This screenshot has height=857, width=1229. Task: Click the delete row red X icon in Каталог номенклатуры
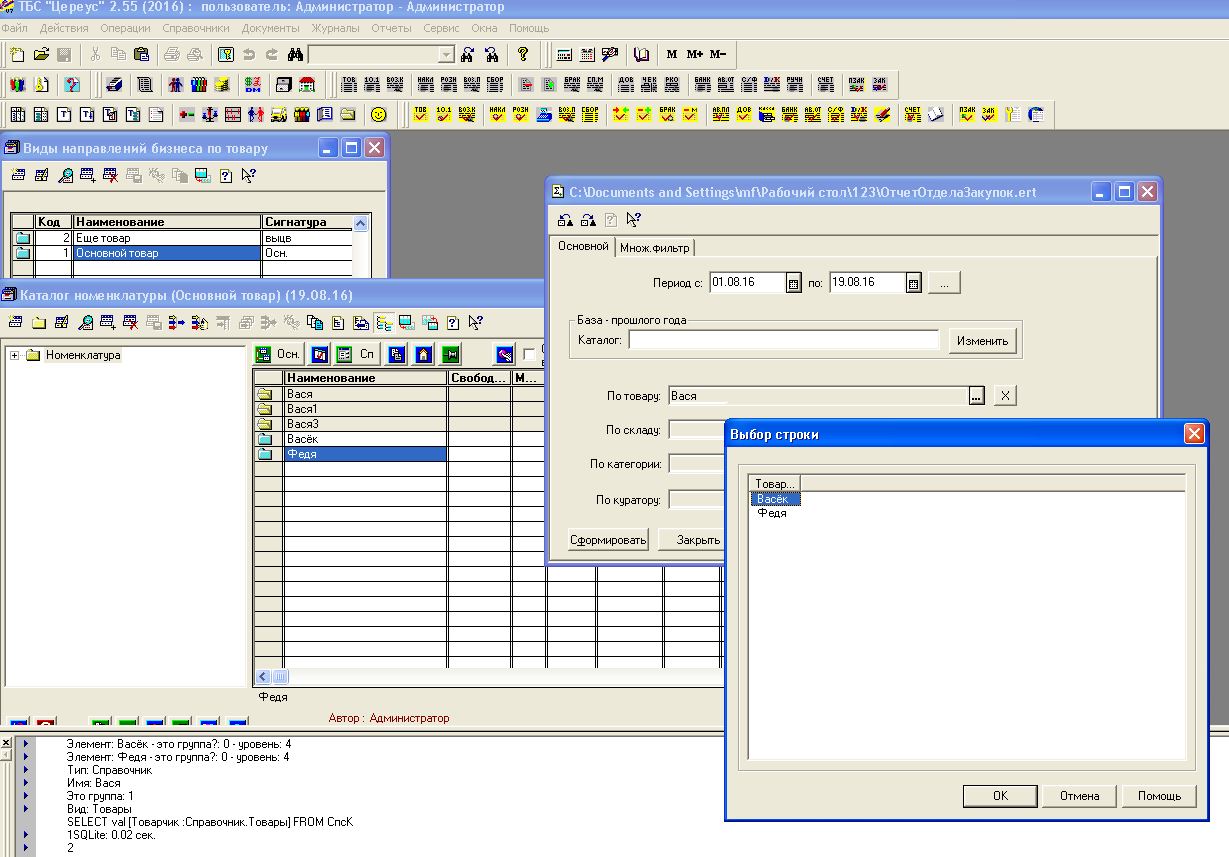pyautogui.click(x=132, y=322)
